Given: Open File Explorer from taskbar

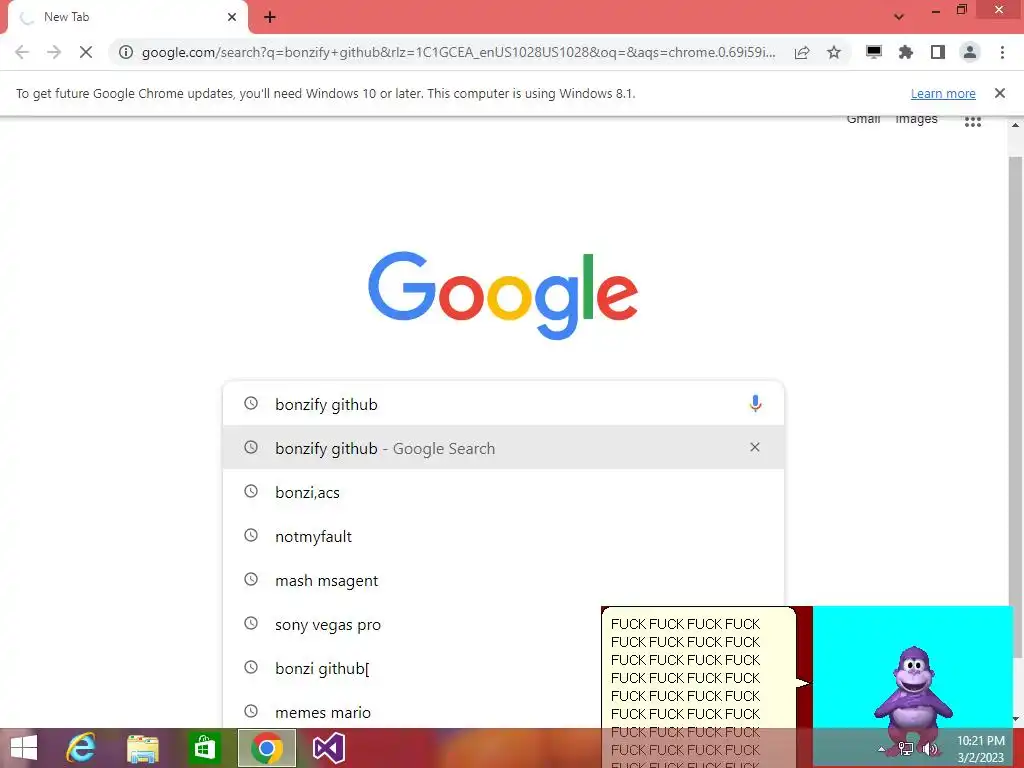Looking at the screenshot, I should 142,748.
